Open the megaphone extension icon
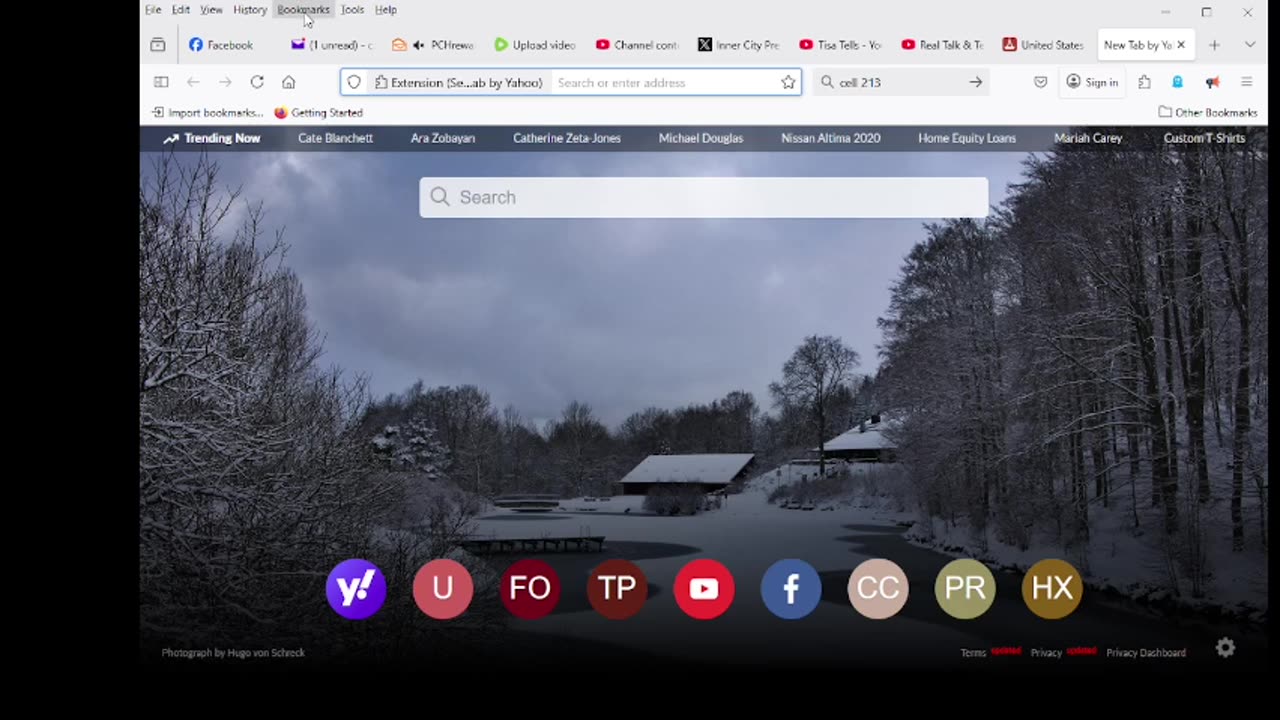Viewport: 1280px width, 720px height. click(1212, 82)
